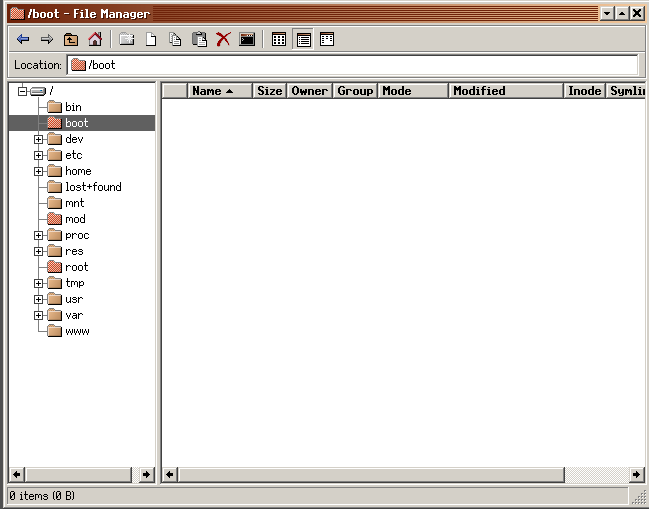Select the mnt folder in the tree
Image resolution: width=649 pixels, height=509 pixels.
[x=66, y=203]
